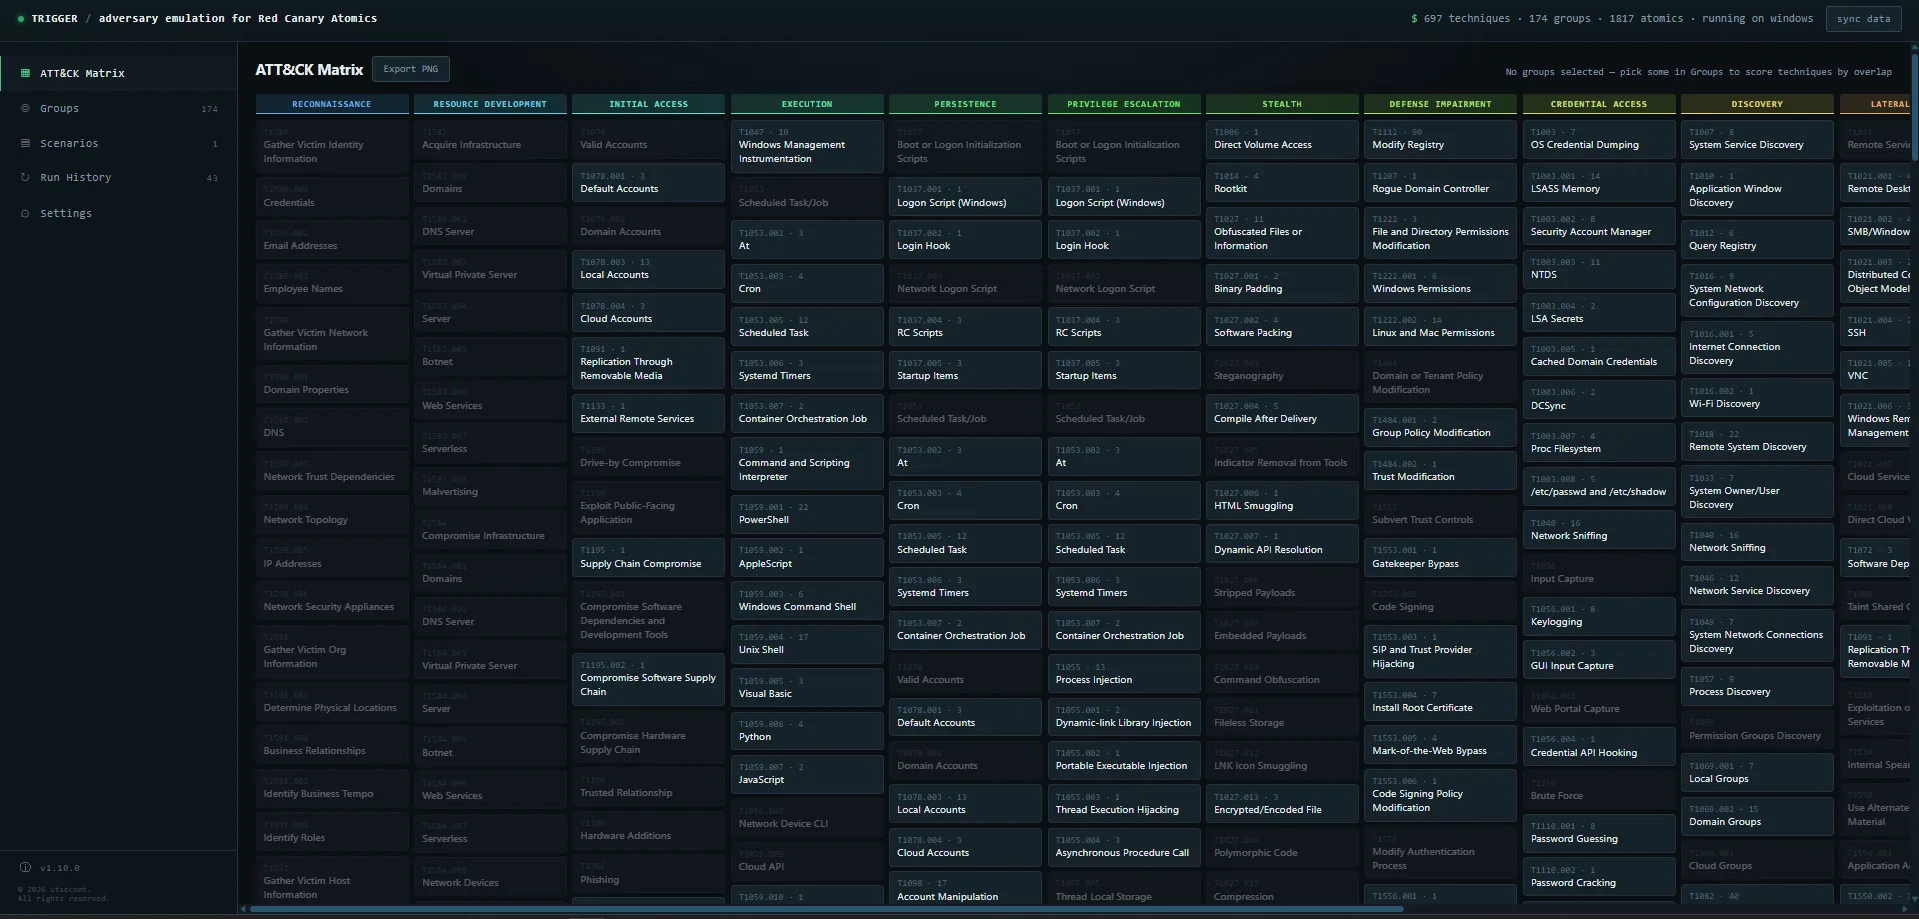Click the info icon beside v1.10.0
This screenshot has width=1919, height=919.
click(x=25, y=867)
